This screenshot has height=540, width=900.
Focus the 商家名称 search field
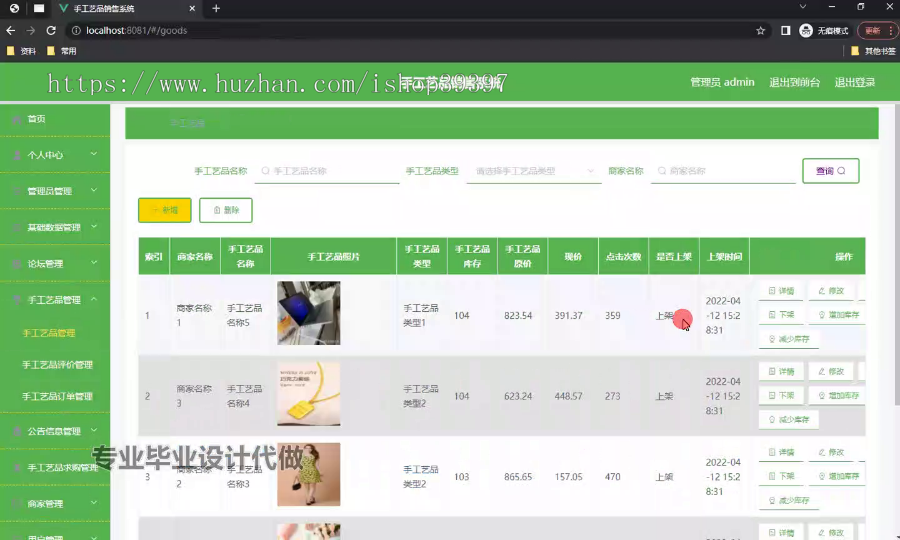click(x=723, y=171)
